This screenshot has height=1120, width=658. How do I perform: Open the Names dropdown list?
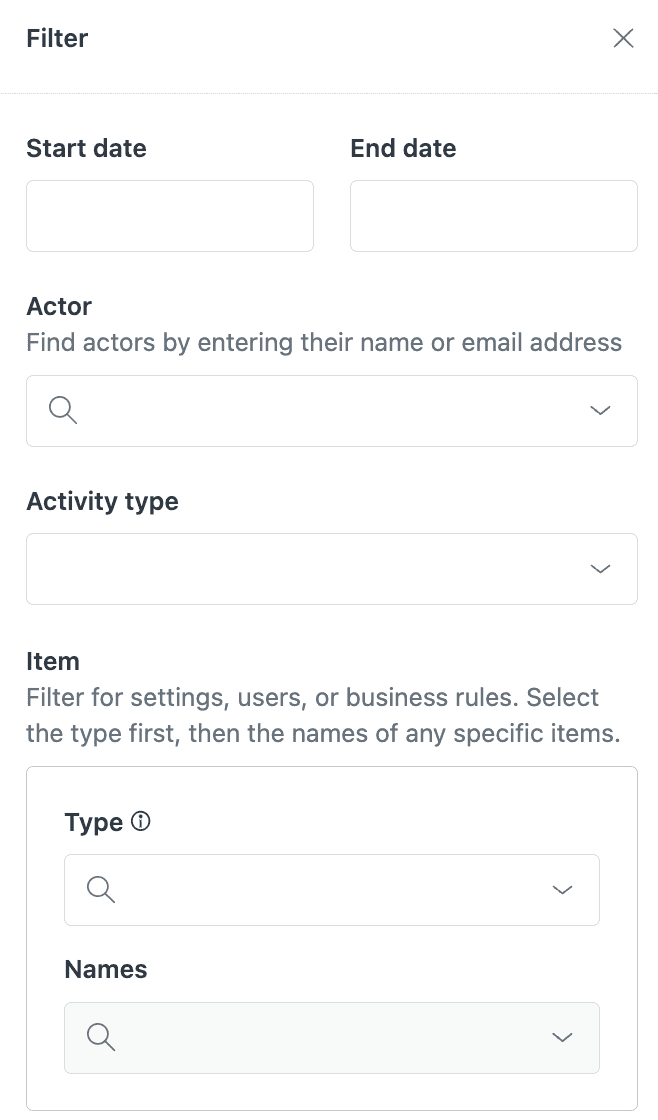click(x=331, y=1037)
